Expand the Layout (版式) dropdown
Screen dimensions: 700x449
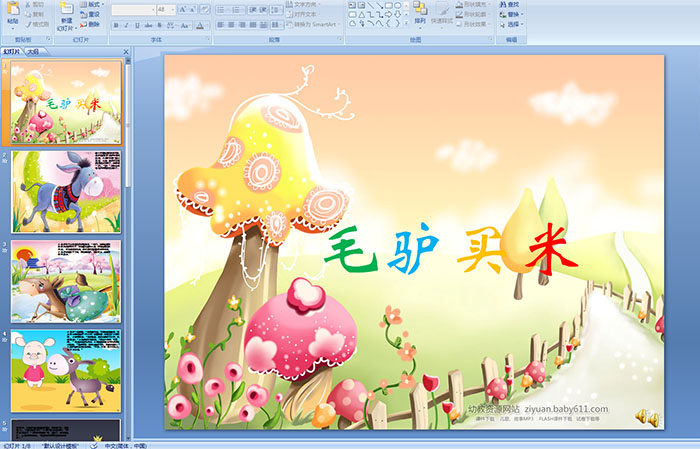tap(91, 5)
